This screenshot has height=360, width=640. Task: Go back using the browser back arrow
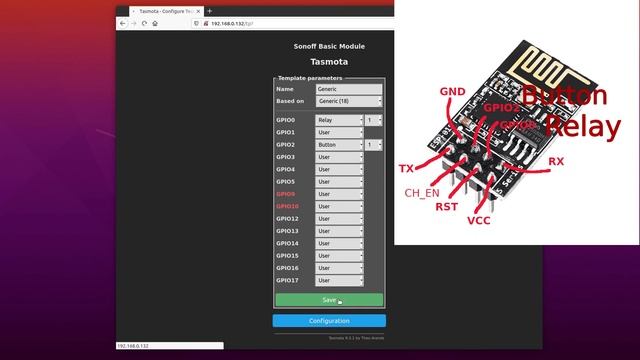[x=122, y=24]
